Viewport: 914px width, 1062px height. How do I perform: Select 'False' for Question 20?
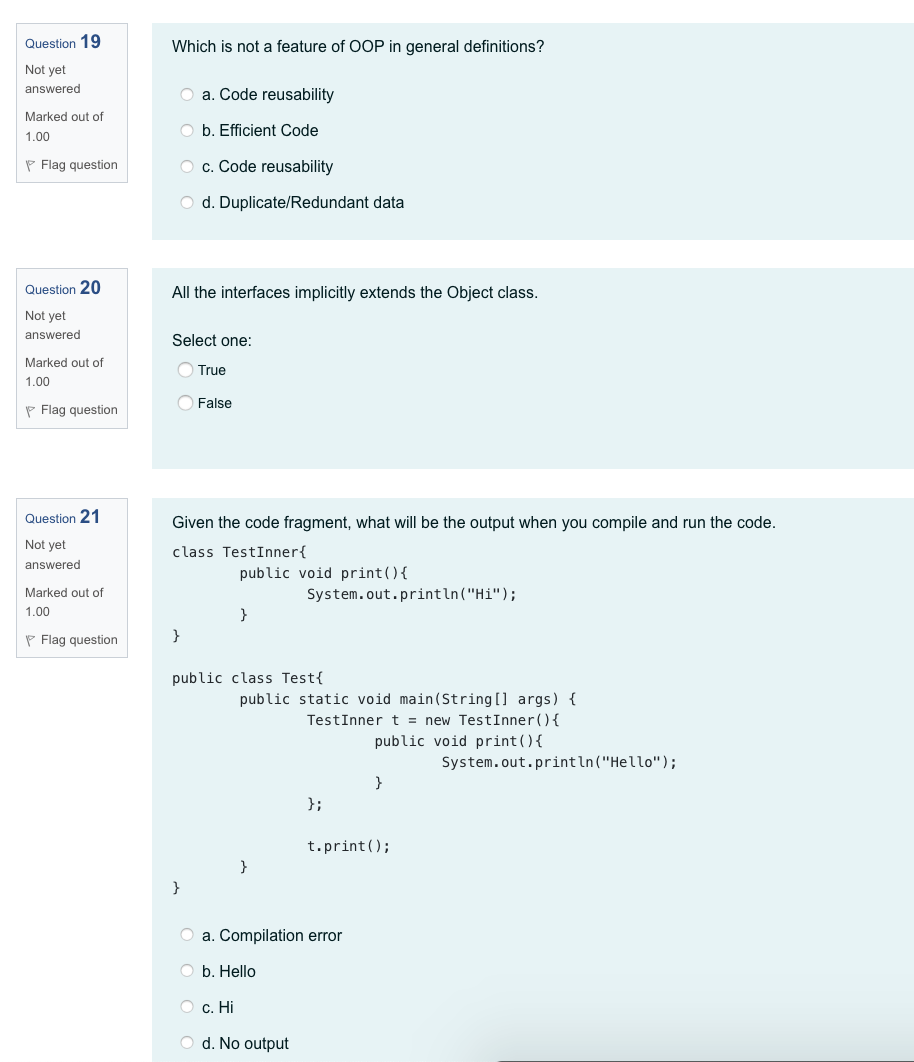tap(185, 403)
